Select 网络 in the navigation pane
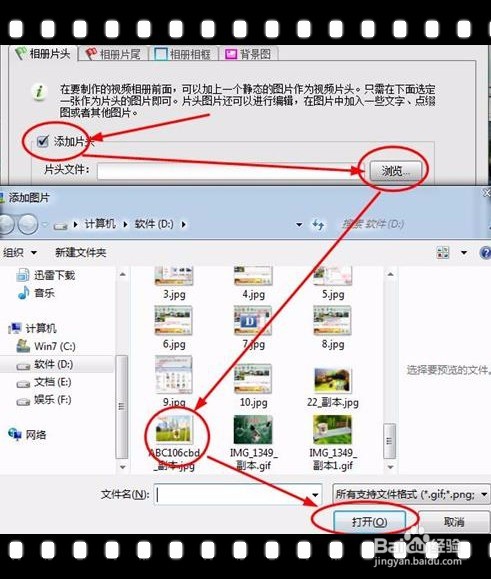491x579 pixels. pyautogui.click(x=27, y=434)
